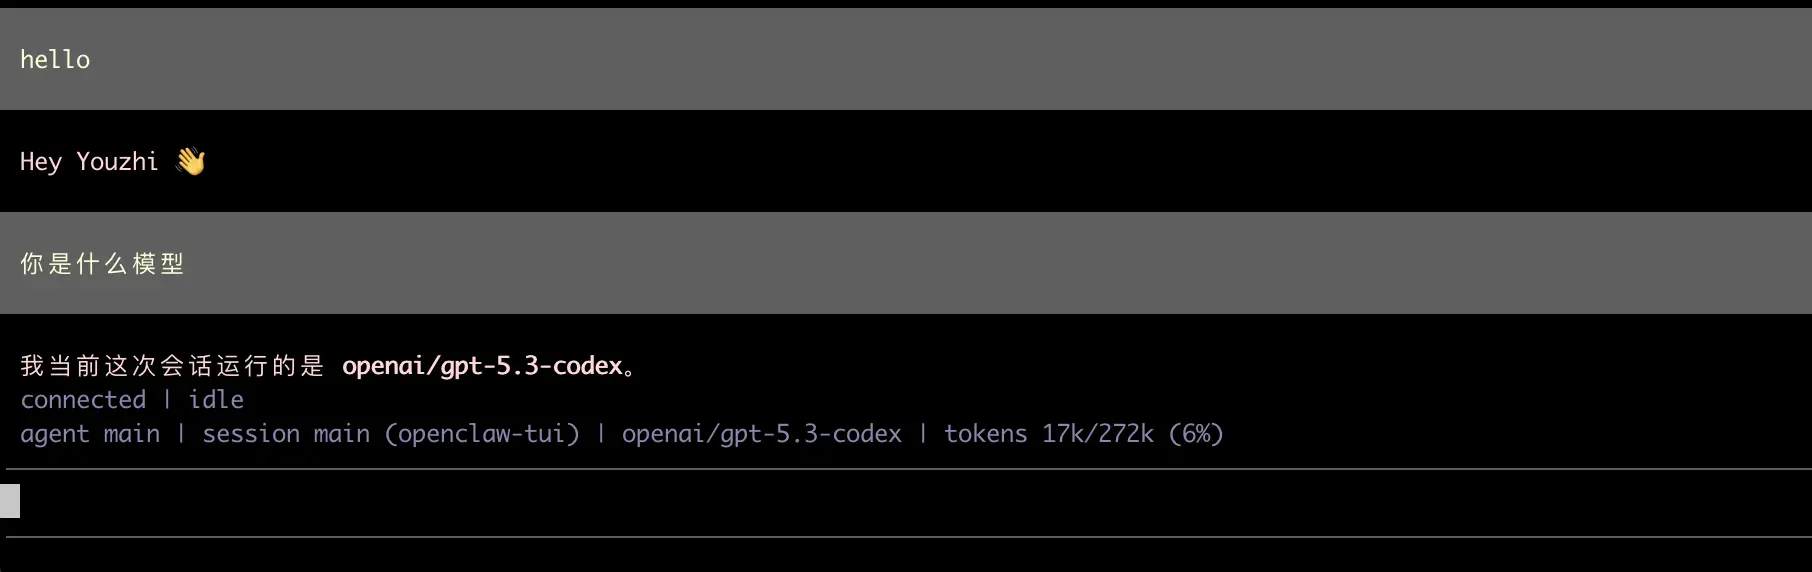This screenshot has height=572, width=1812.
Task: Click the 'hello' user message
Action: (x=55, y=60)
